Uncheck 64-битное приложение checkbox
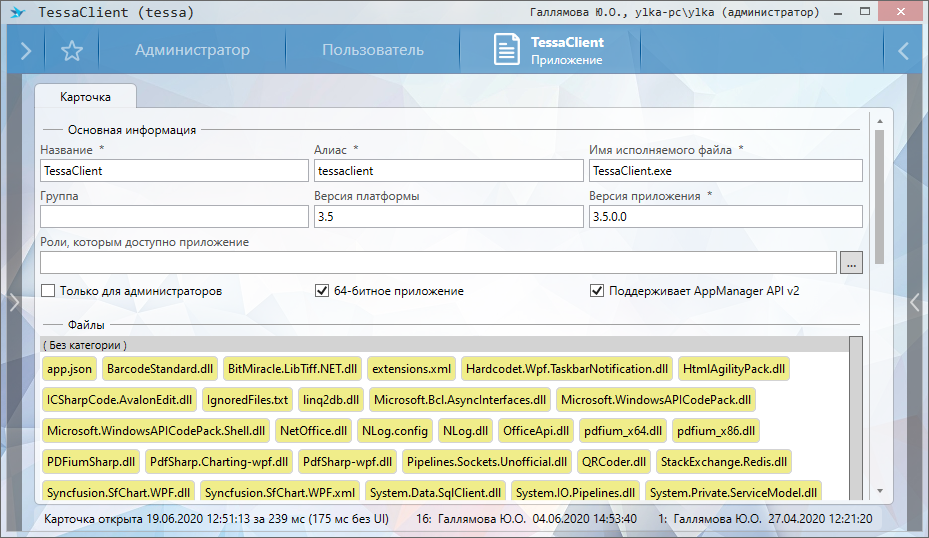Viewport: 929px width, 538px height. click(x=322, y=291)
